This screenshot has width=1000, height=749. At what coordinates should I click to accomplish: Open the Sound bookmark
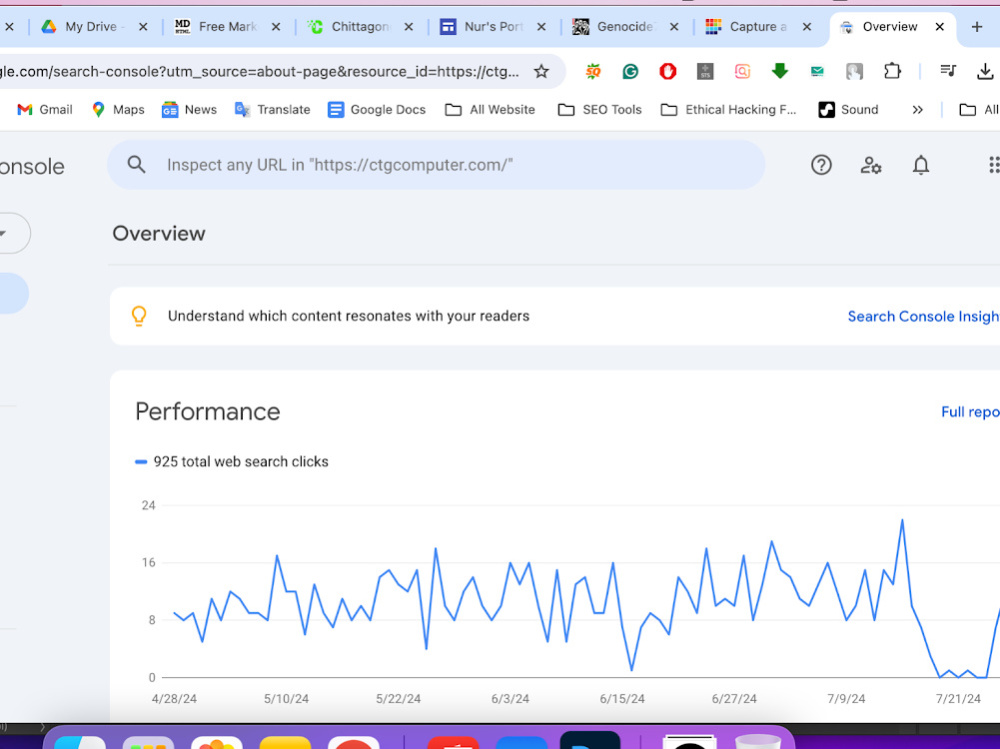click(848, 110)
